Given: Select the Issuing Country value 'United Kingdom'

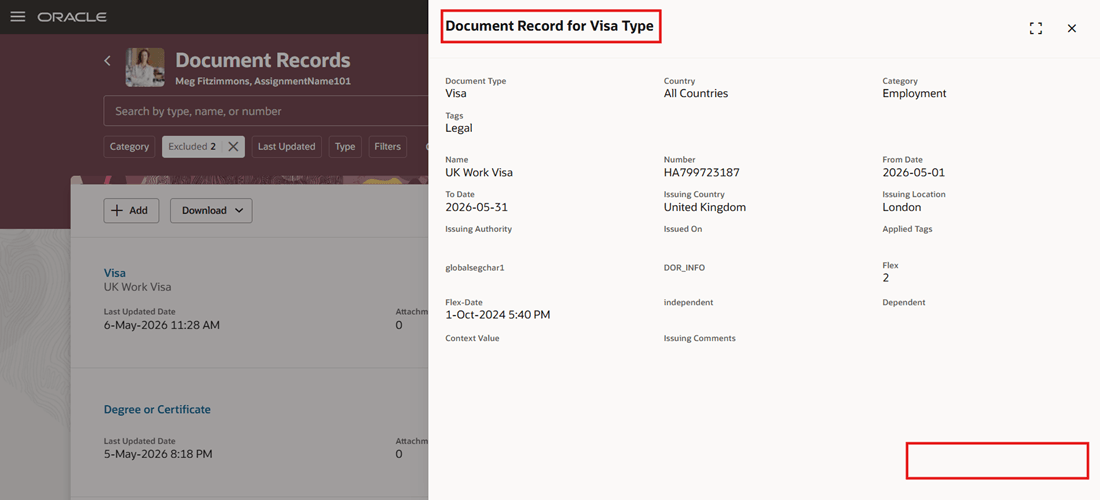Looking at the screenshot, I should [x=705, y=208].
